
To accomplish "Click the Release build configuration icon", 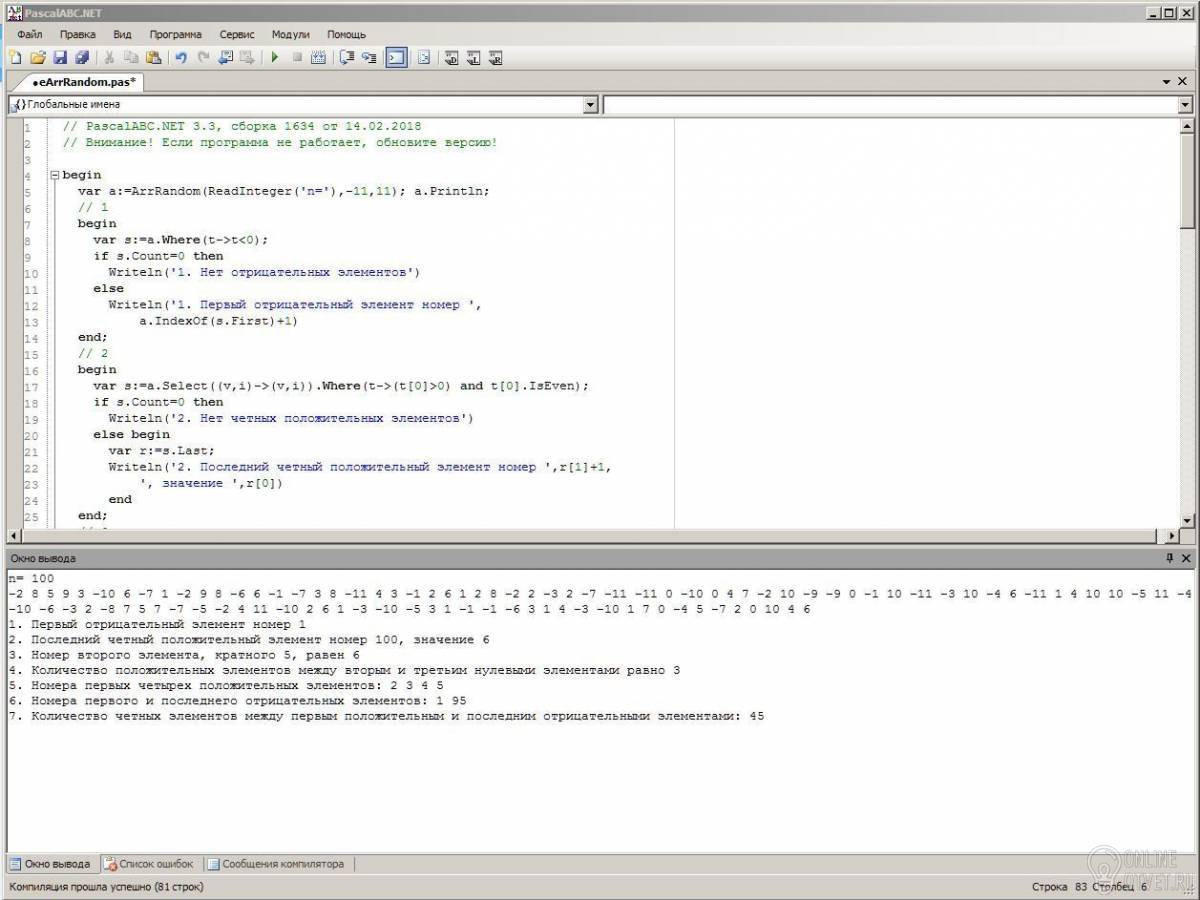I will click(x=495, y=58).
